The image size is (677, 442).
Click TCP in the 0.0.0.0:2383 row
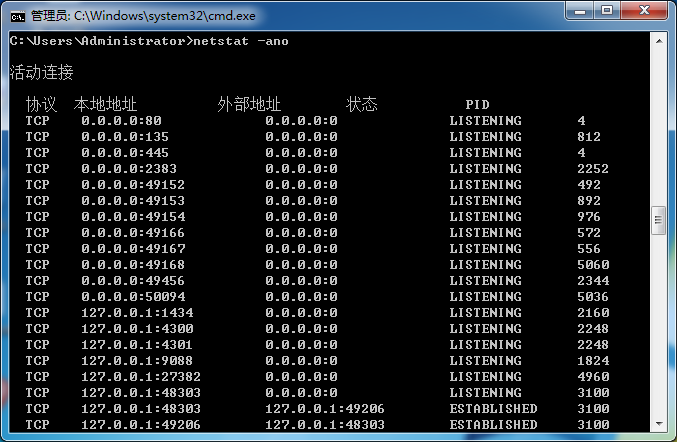37,169
